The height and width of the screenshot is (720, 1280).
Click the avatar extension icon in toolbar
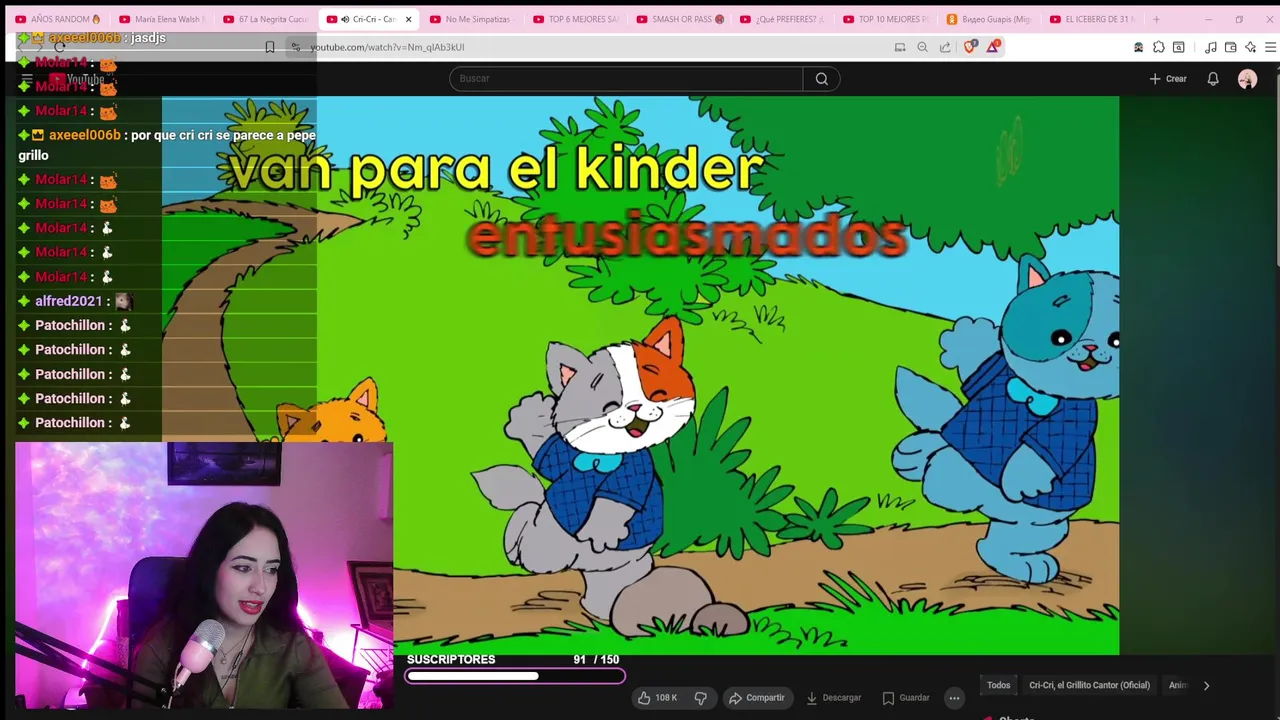(x=1138, y=47)
